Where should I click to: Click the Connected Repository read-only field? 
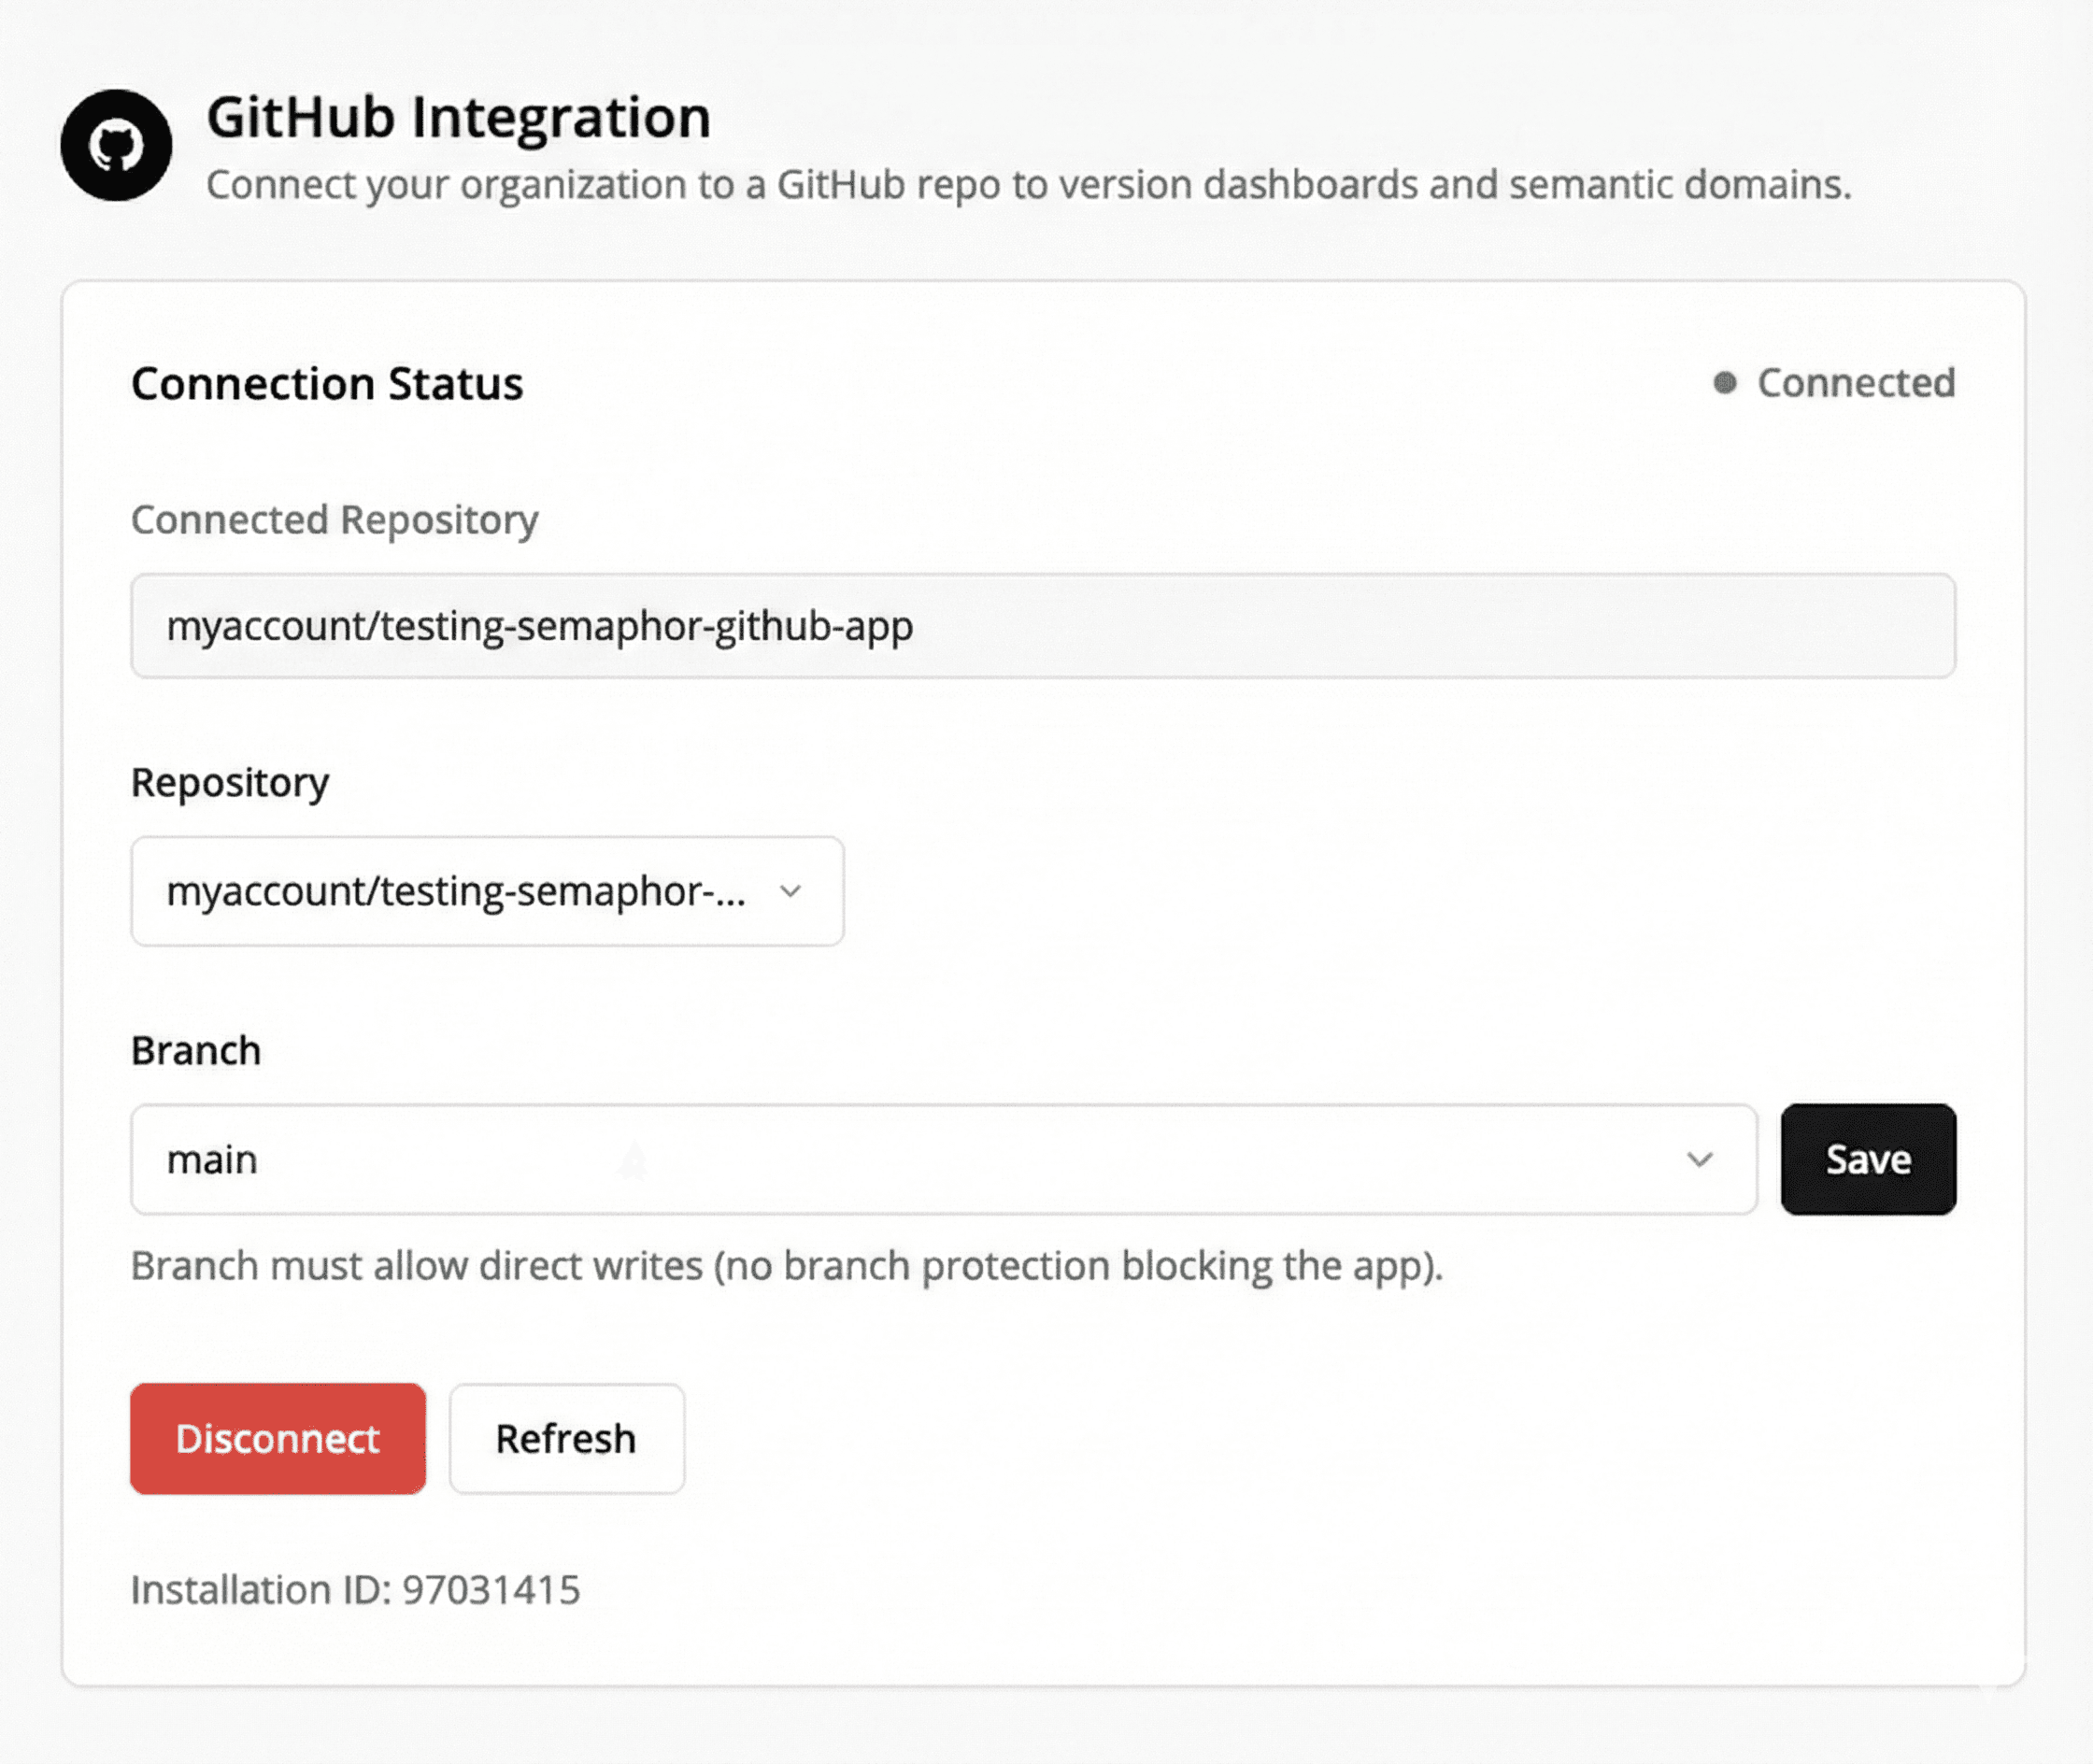tap(1042, 626)
